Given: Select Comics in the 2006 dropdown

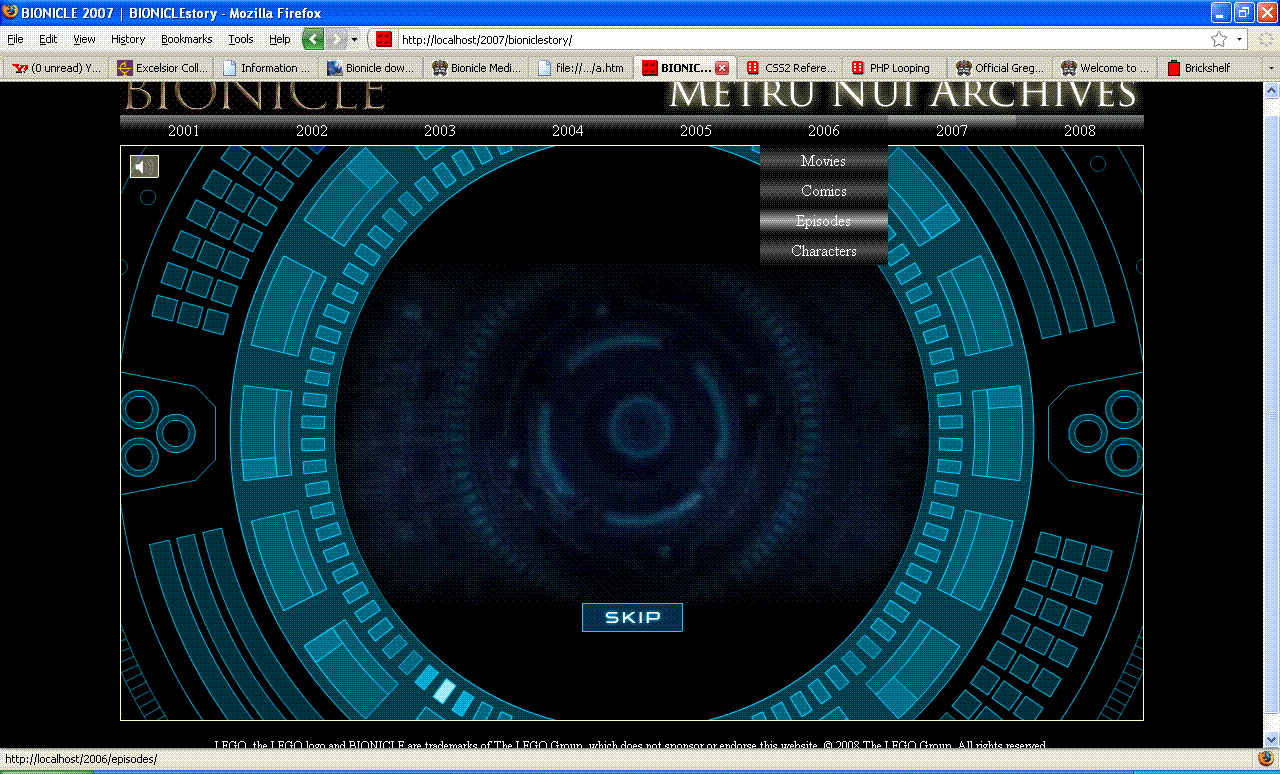Looking at the screenshot, I should point(824,191).
